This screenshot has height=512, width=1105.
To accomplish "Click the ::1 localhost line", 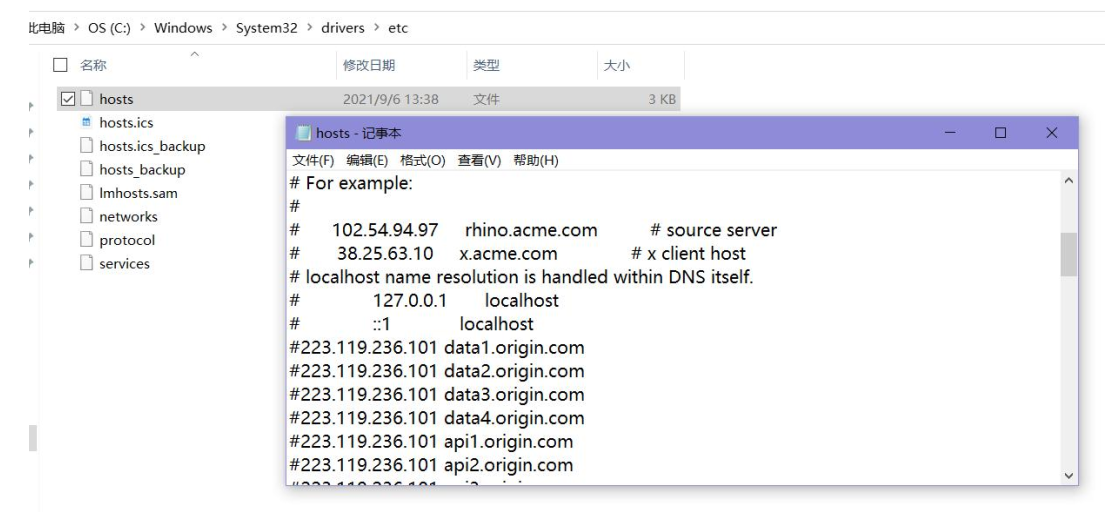I will click(x=412, y=324).
